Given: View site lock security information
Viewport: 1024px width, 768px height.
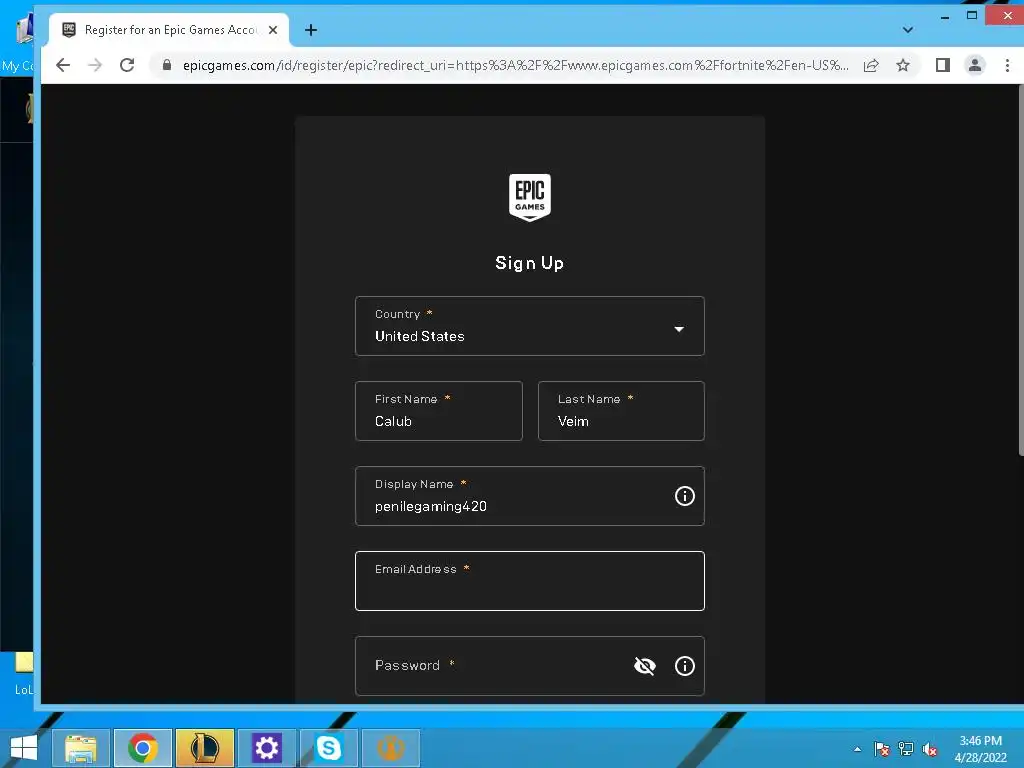Looking at the screenshot, I should coord(167,65).
